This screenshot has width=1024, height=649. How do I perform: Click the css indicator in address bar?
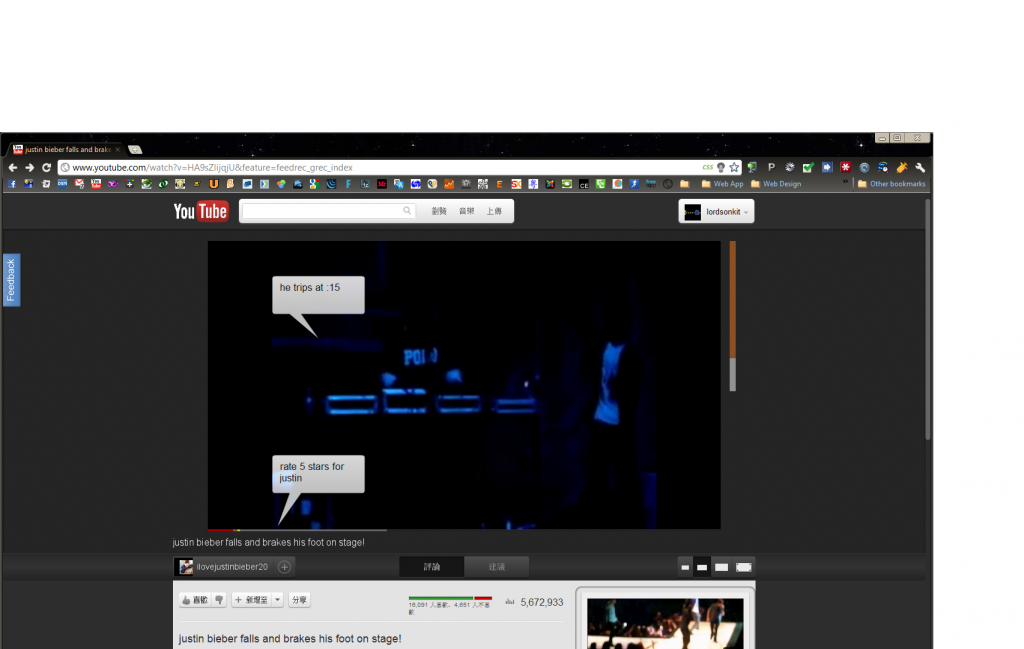click(708, 167)
